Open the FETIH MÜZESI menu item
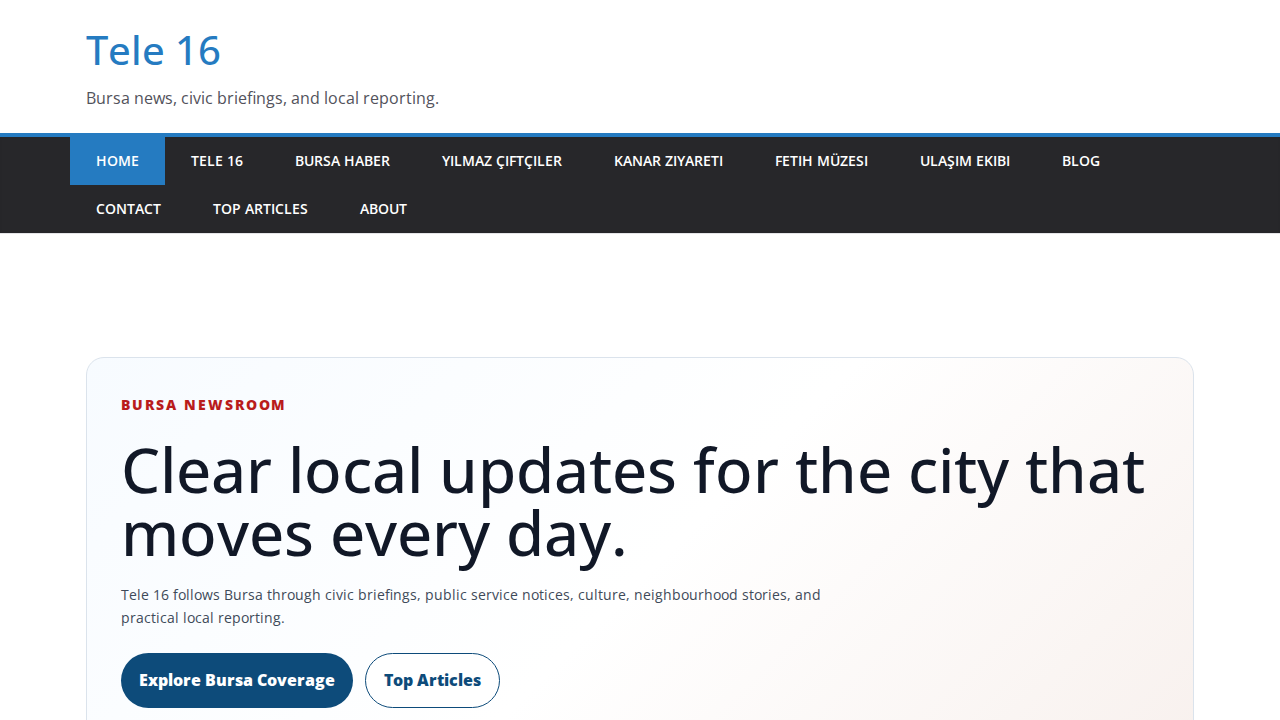This screenshot has width=1280, height=720. coord(821,161)
